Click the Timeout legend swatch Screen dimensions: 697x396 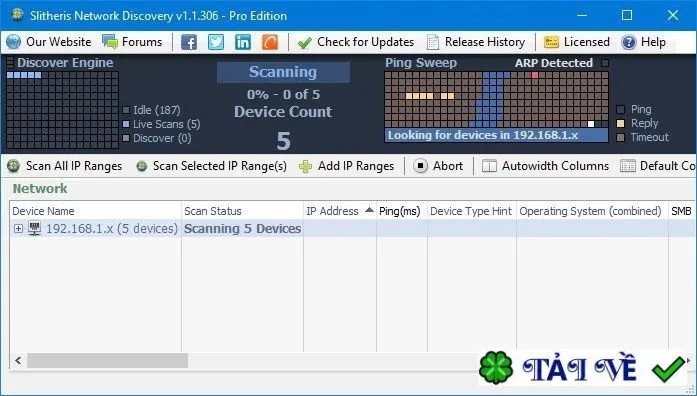point(621,137)
